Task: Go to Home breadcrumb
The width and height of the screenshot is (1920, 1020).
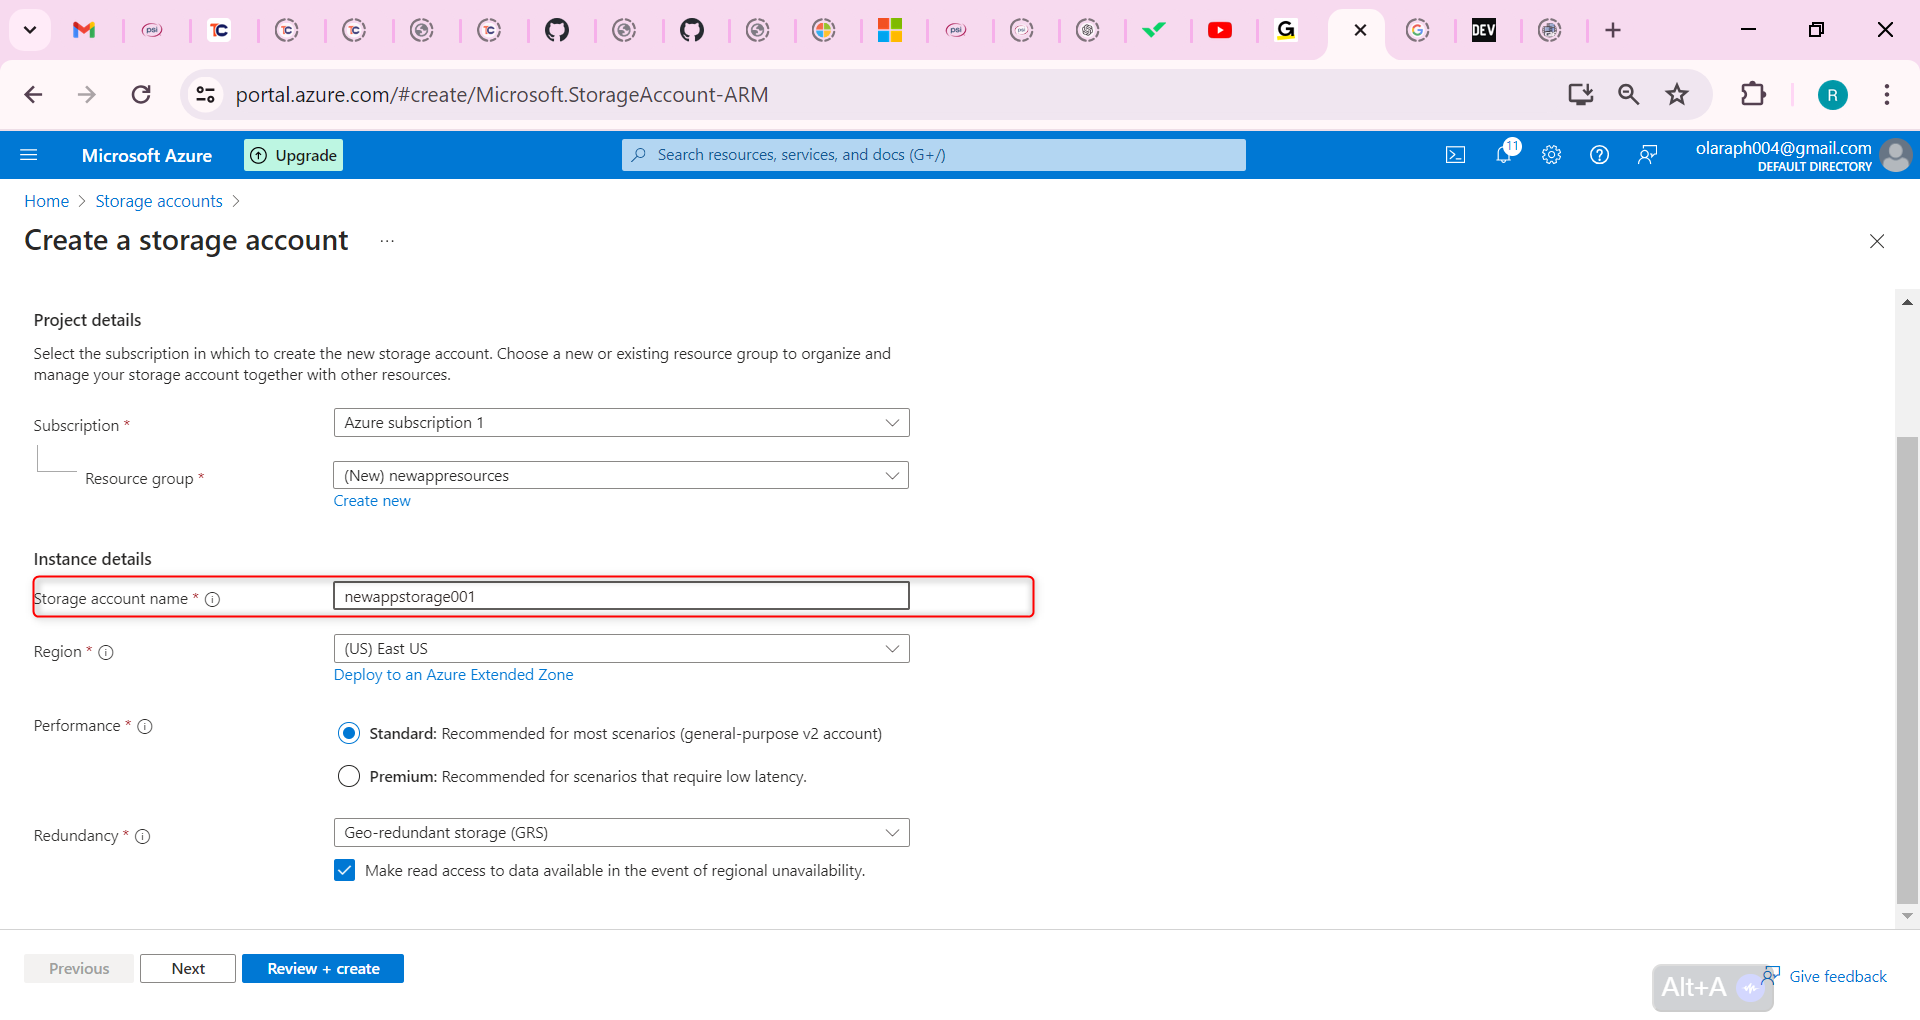Action: [47, 201]
